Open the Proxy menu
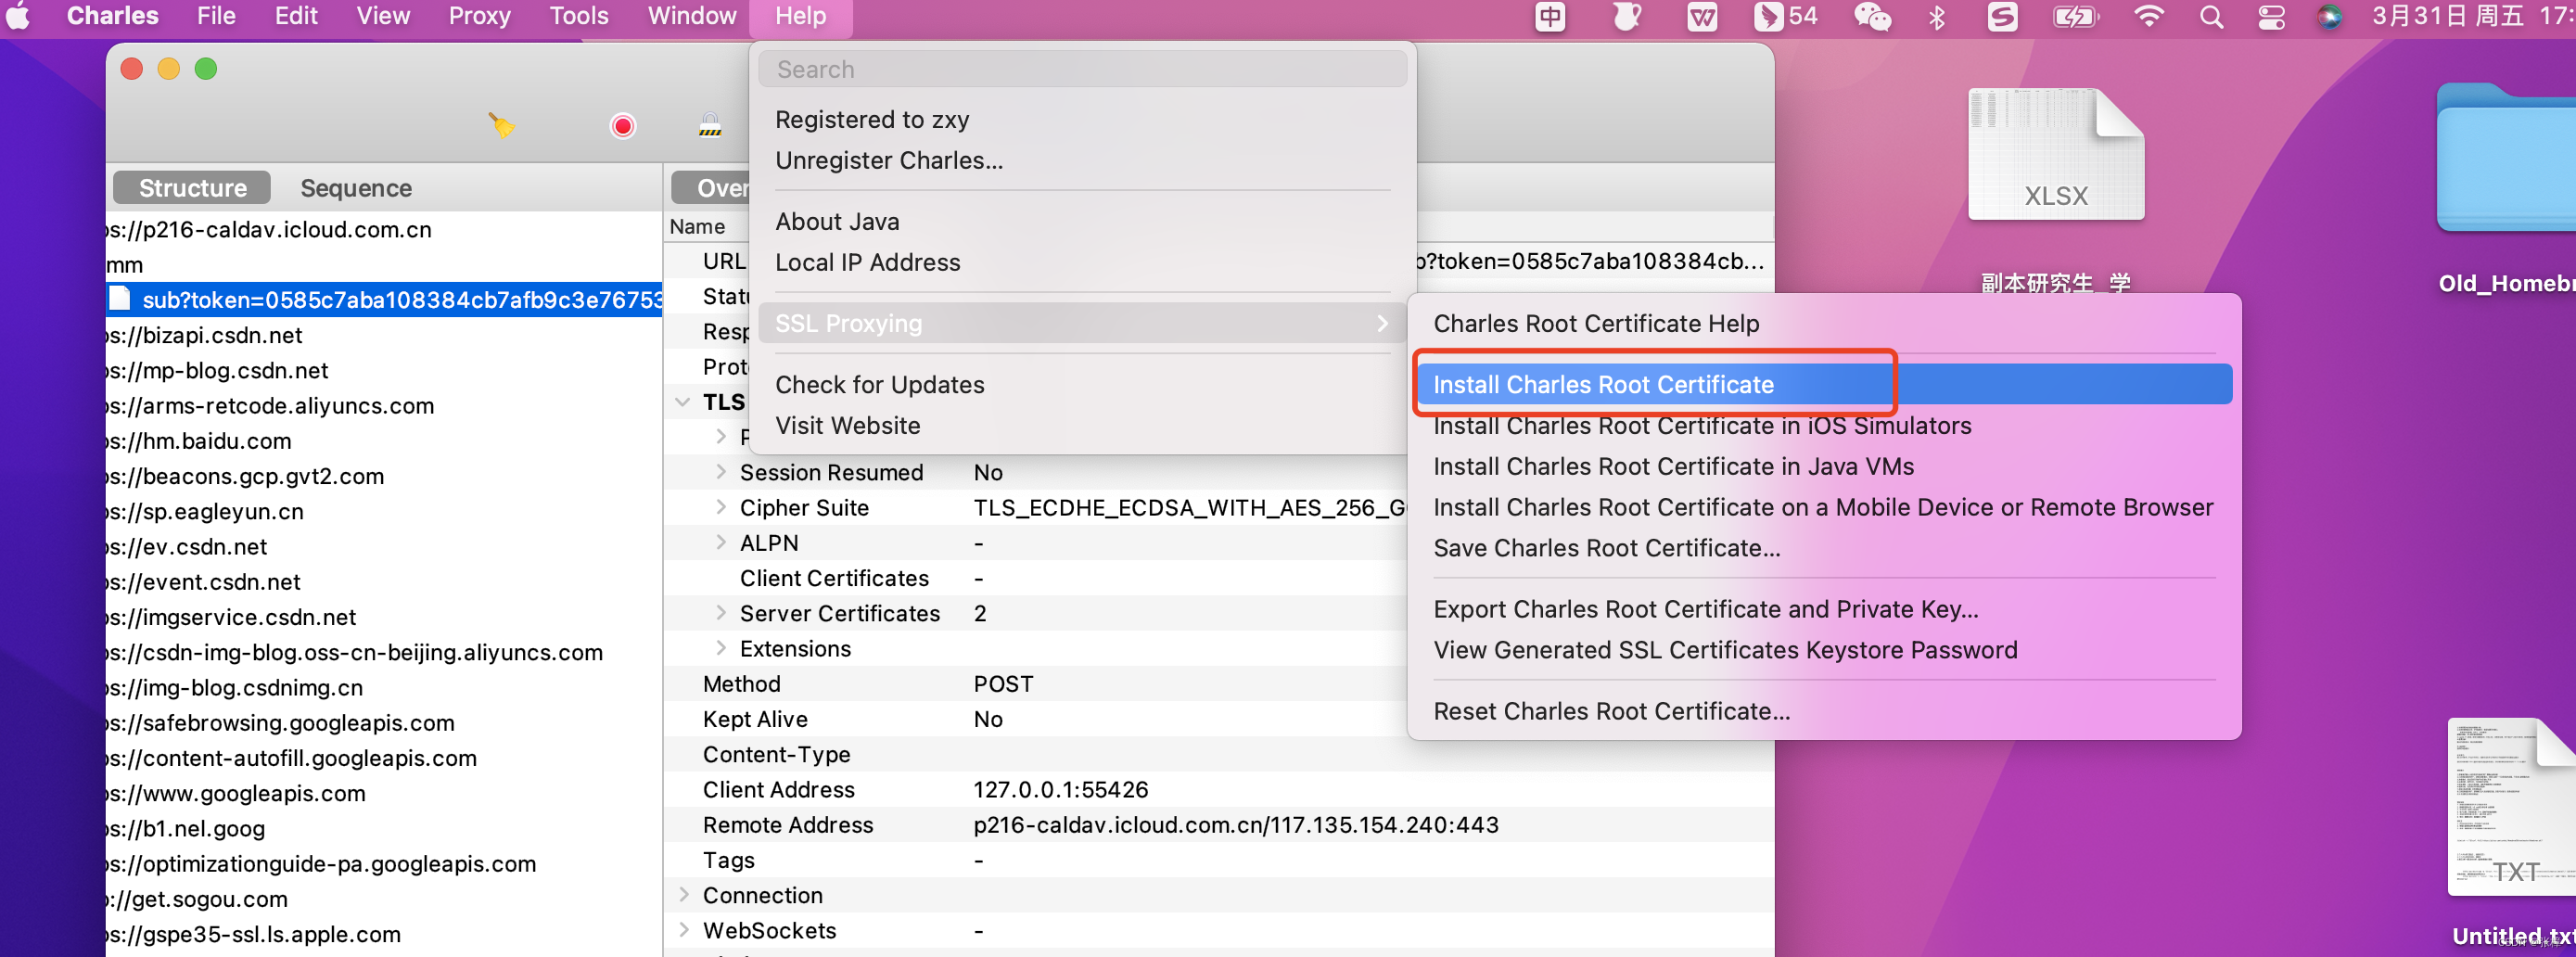The width and height of the screenshot is (2576, 957). pyautogui.click(x=479, y=16)
